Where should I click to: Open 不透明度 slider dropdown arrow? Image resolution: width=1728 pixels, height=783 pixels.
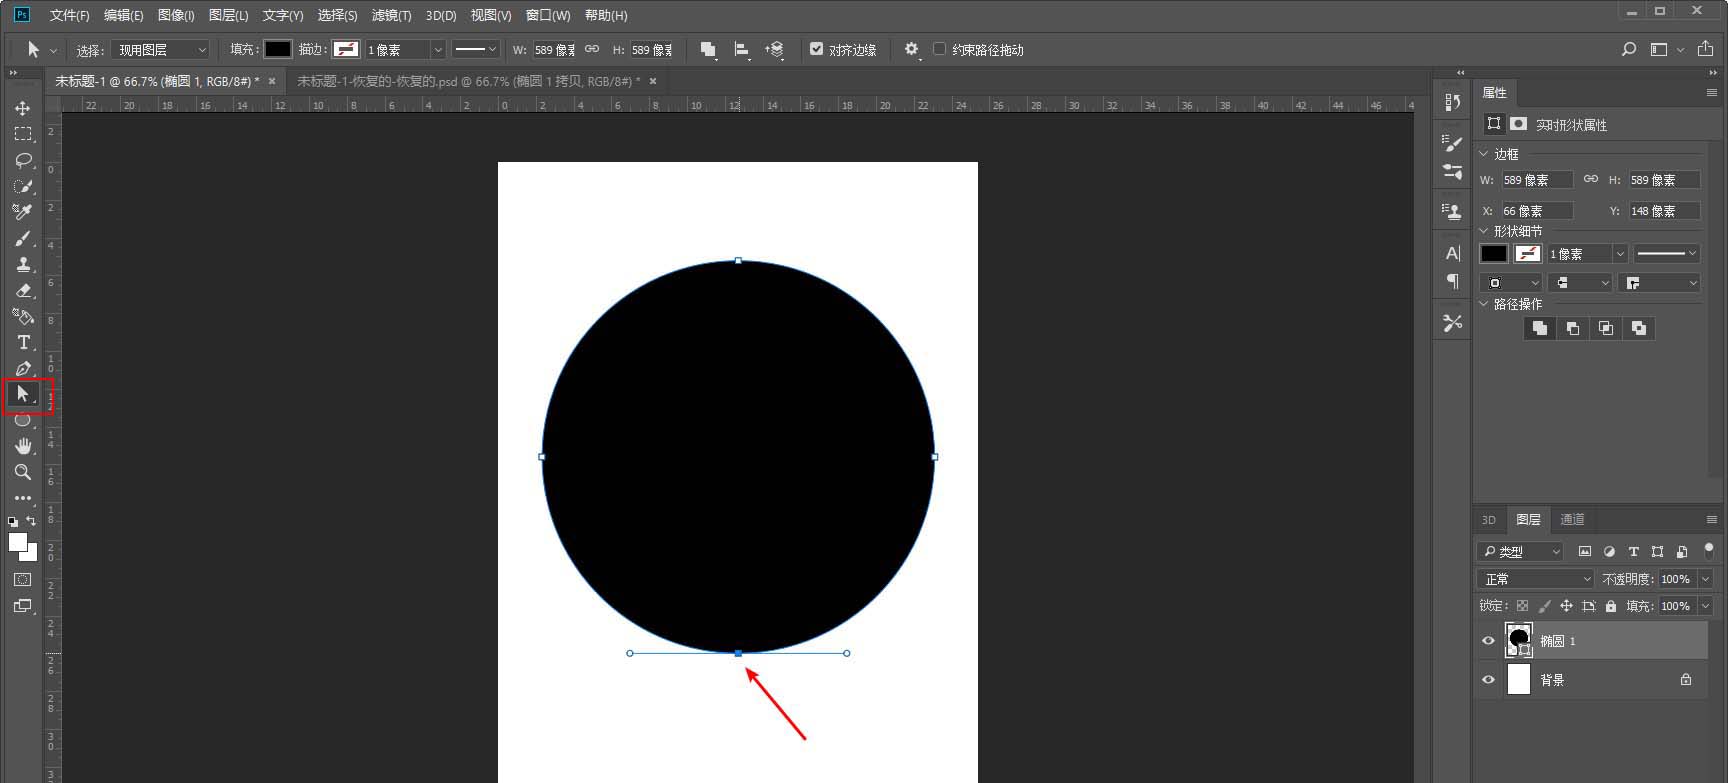(1705, 579)
